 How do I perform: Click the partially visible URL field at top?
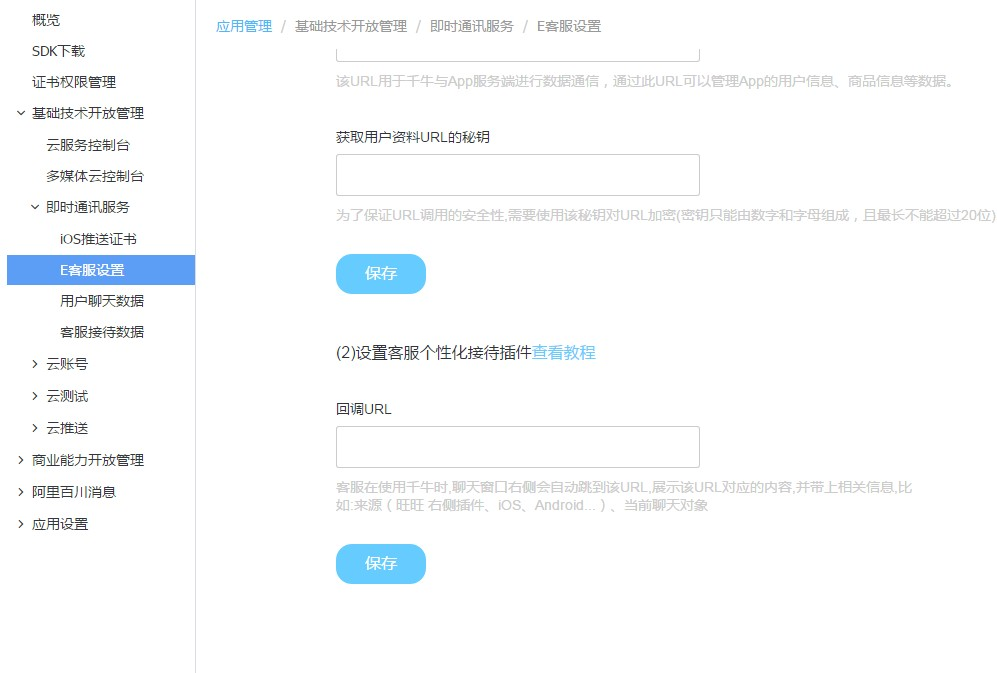[518, 55]
